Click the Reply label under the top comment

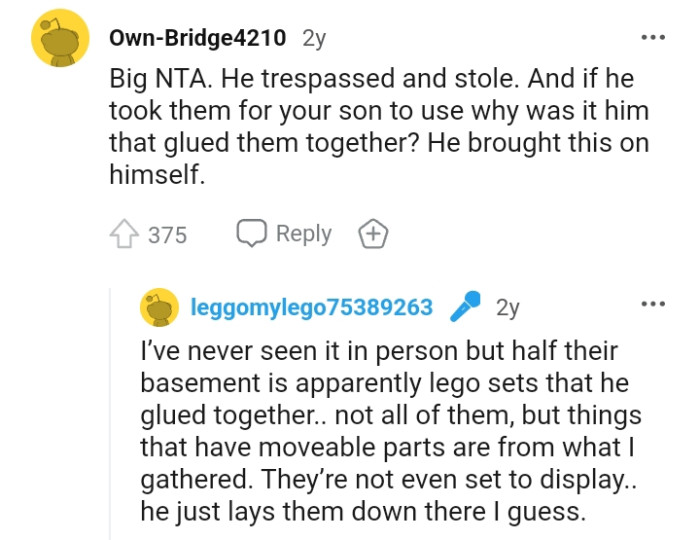click(303, 234)
